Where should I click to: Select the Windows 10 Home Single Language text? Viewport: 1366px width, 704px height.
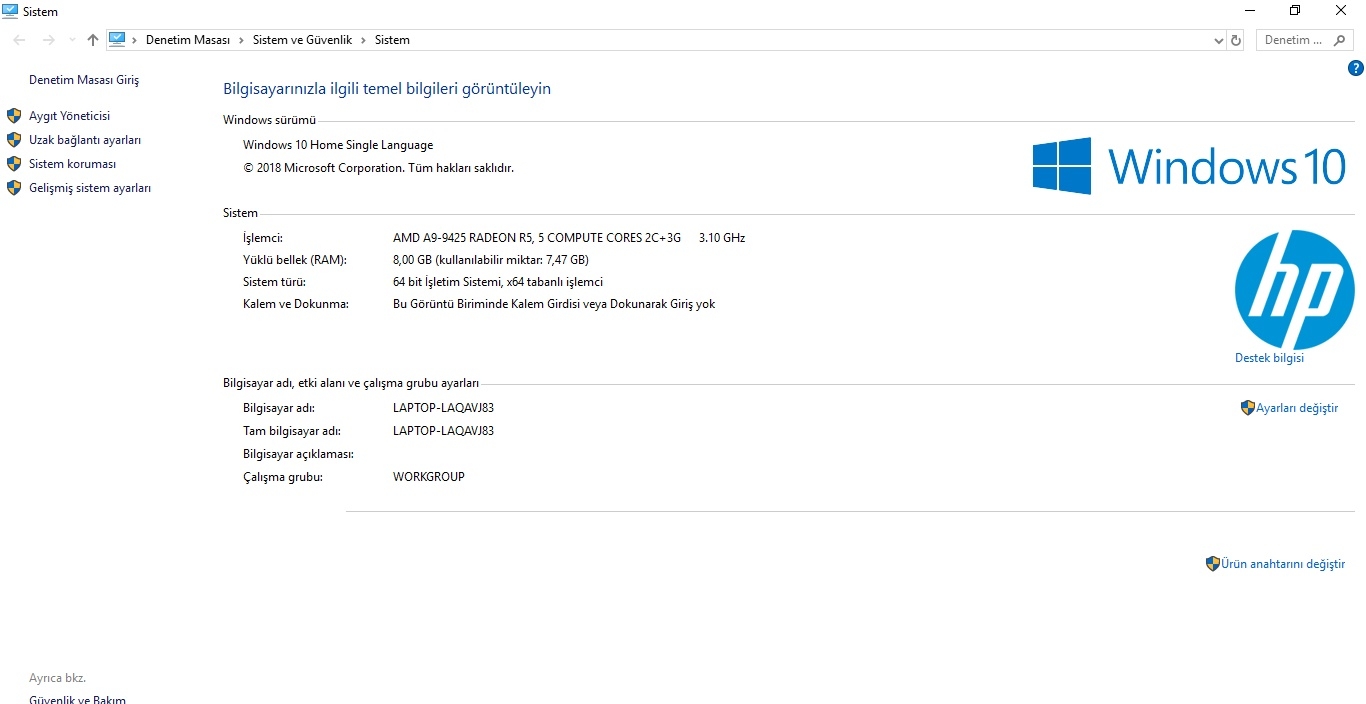(338, 145)
